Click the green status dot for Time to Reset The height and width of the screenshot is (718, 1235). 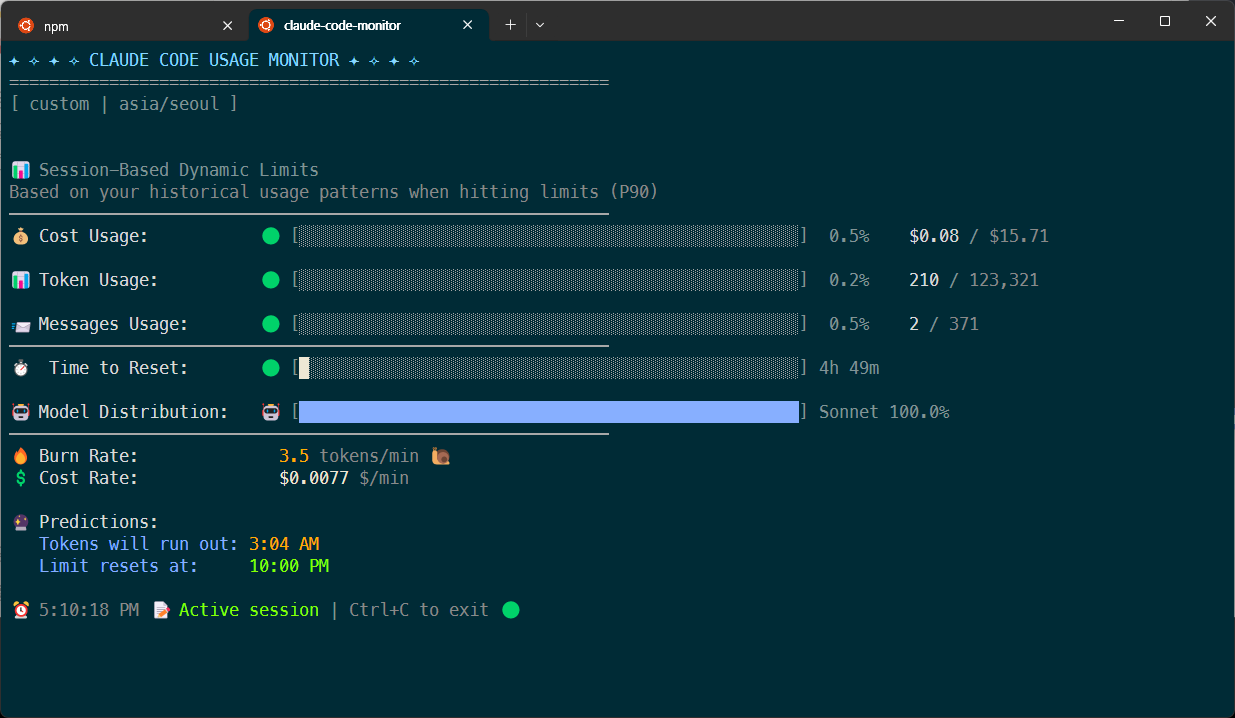pyautogui.click(x=270, y=369)
